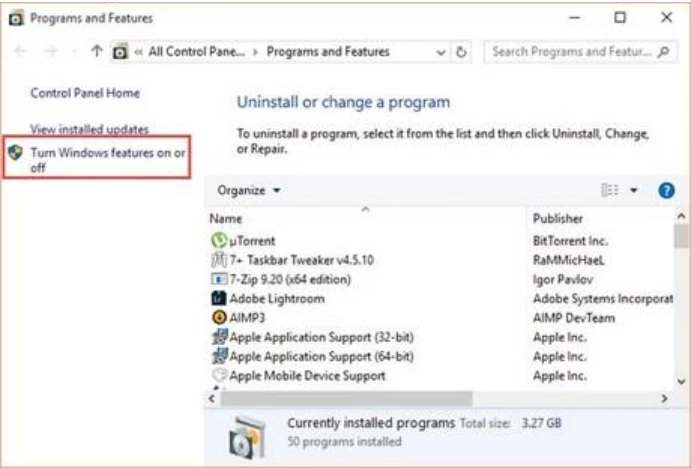Open View installed updates
Viewport: 691px width, 468px height.
(89, 129)
